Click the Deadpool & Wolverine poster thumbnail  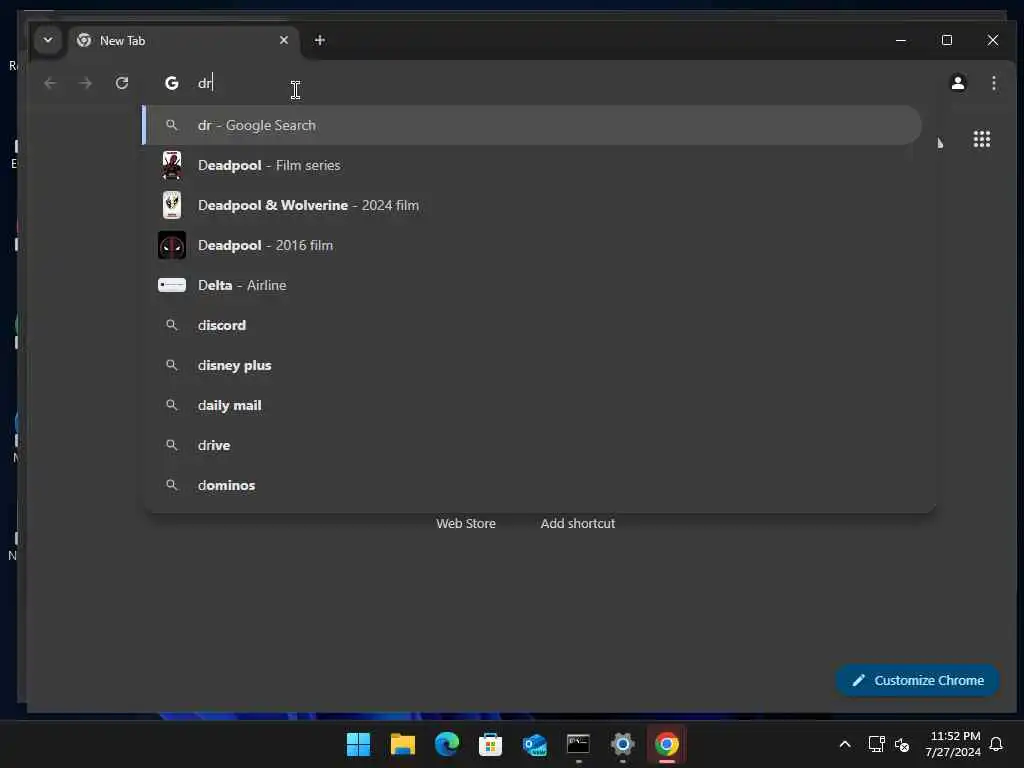coord(172,205)
